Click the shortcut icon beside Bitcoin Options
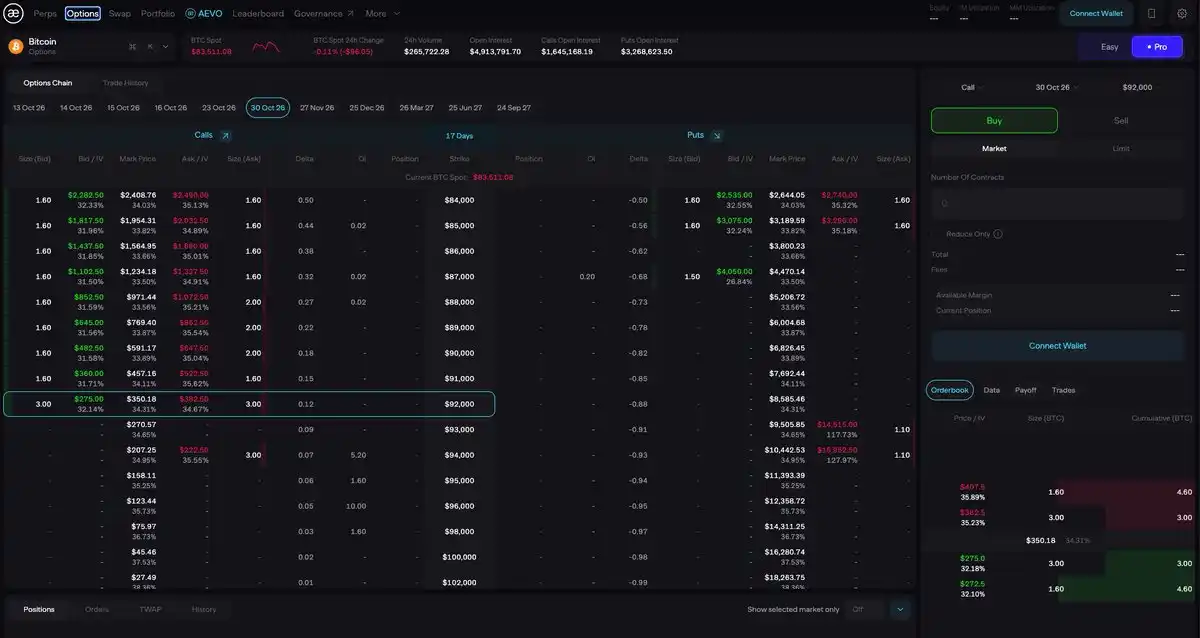The width and height of the screenshot is (1200, 638). tap(133, 46)
